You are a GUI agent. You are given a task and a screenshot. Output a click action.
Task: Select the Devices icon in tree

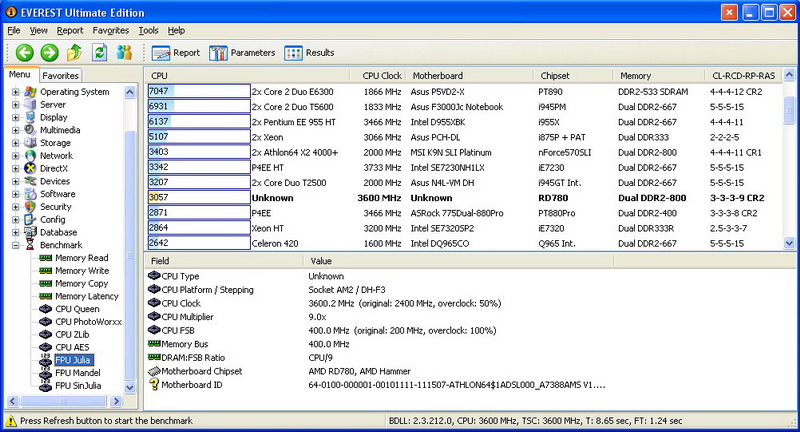click(x=31, y=181)
